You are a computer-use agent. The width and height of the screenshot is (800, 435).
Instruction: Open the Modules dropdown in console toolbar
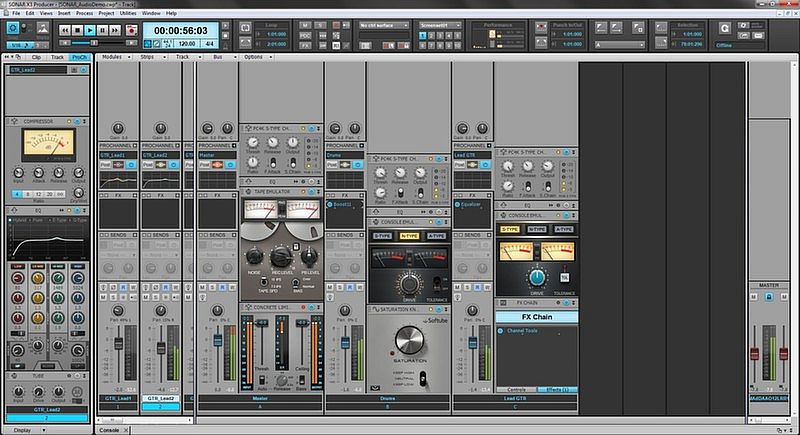pyautogui.click(x=111, y=57)
